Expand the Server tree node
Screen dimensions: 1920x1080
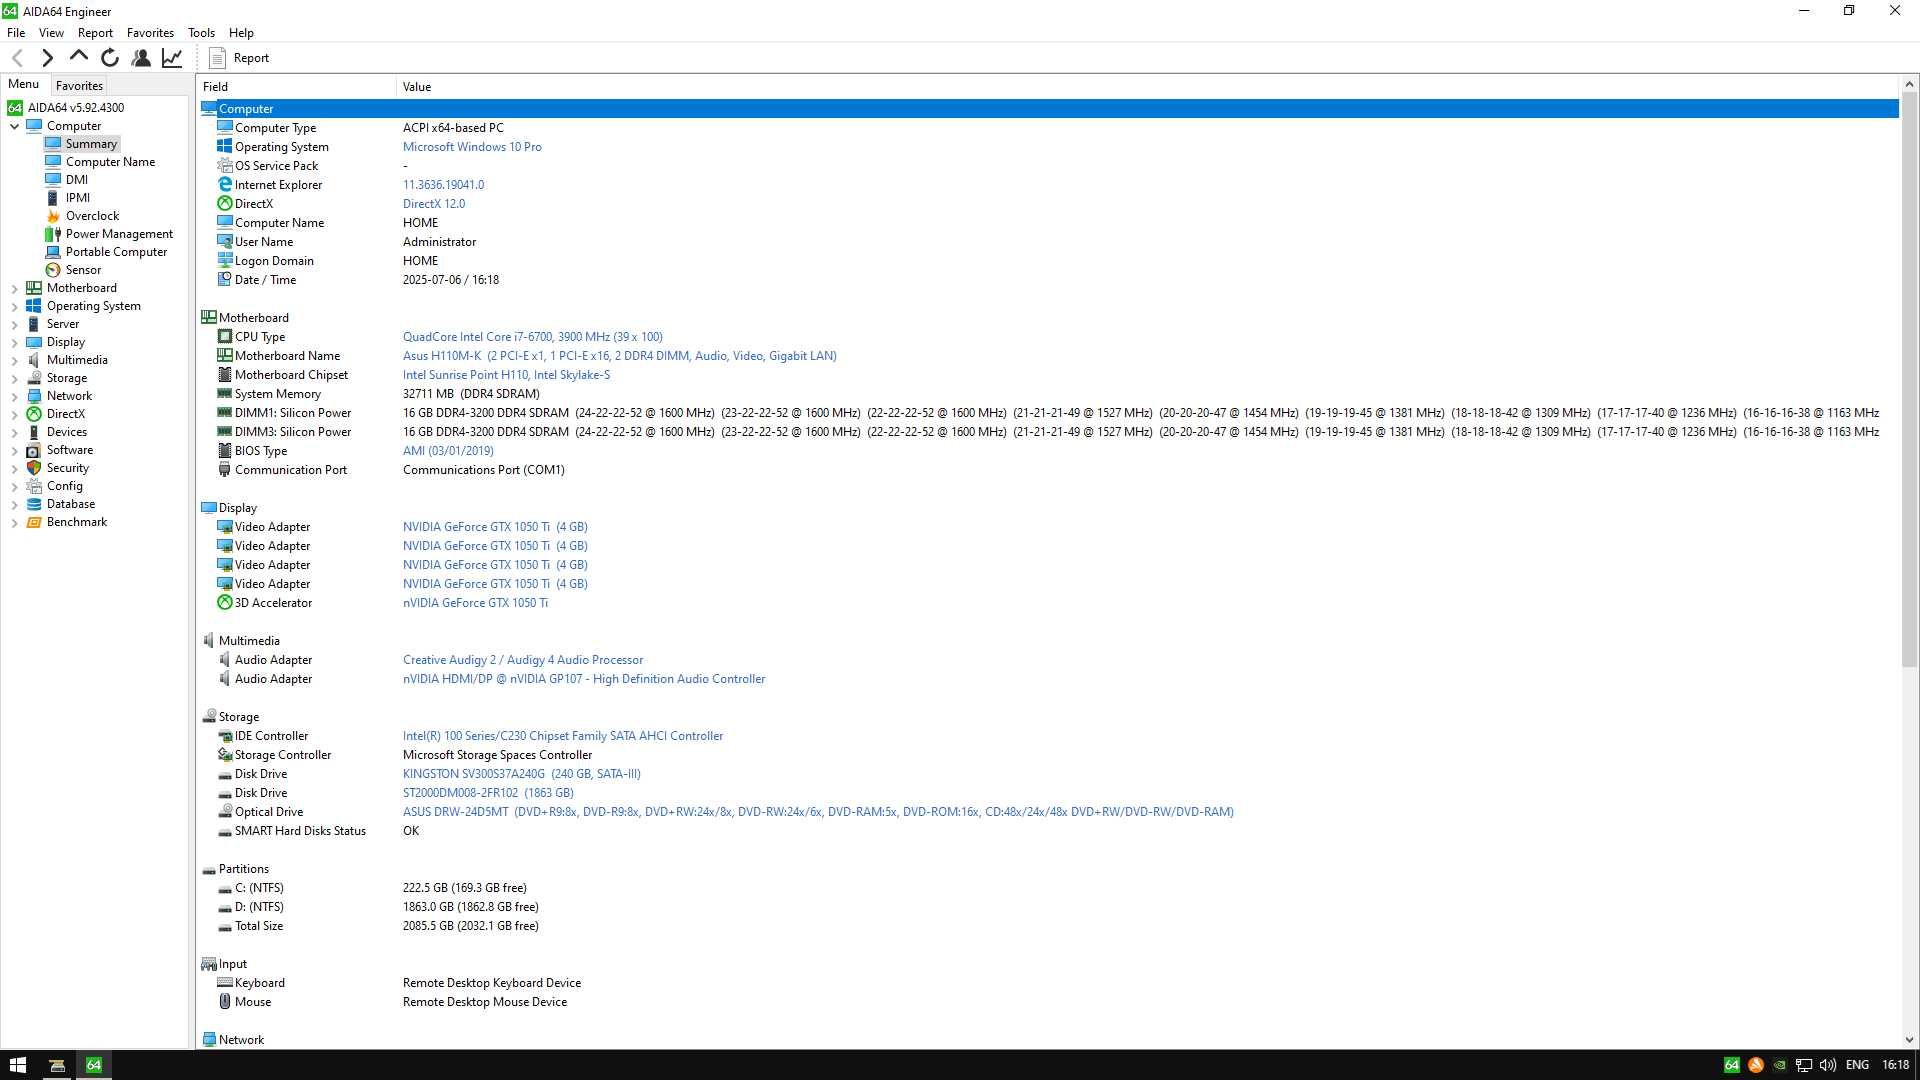click(x=14, y=324)
